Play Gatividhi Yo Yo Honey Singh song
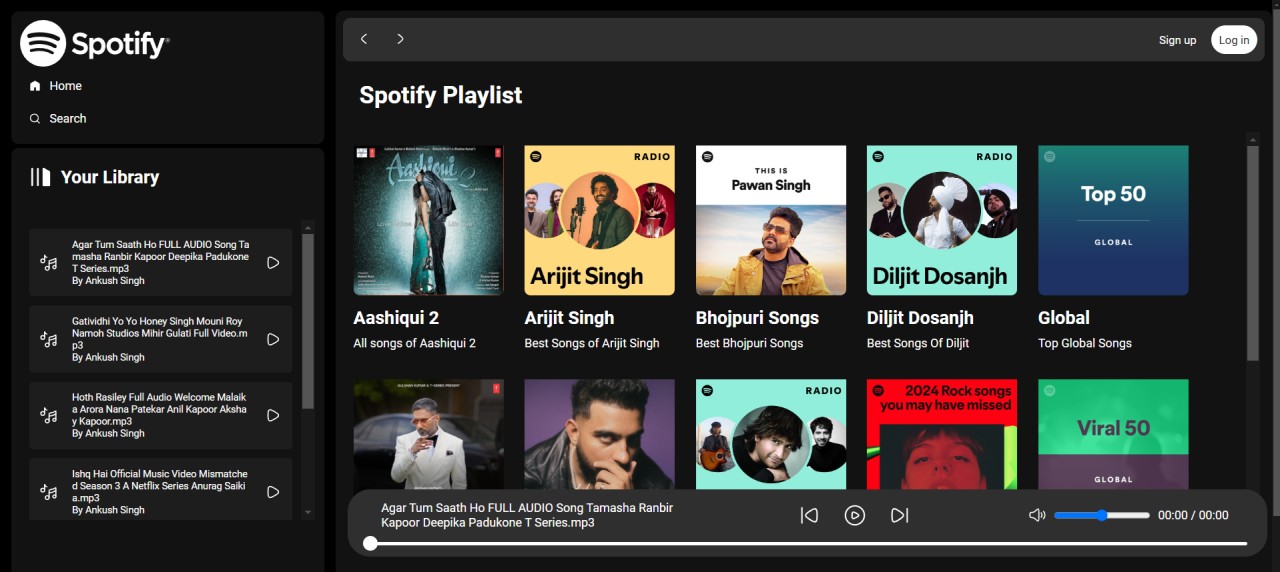This screenshot has width=1280, height=572. [273, 339]
